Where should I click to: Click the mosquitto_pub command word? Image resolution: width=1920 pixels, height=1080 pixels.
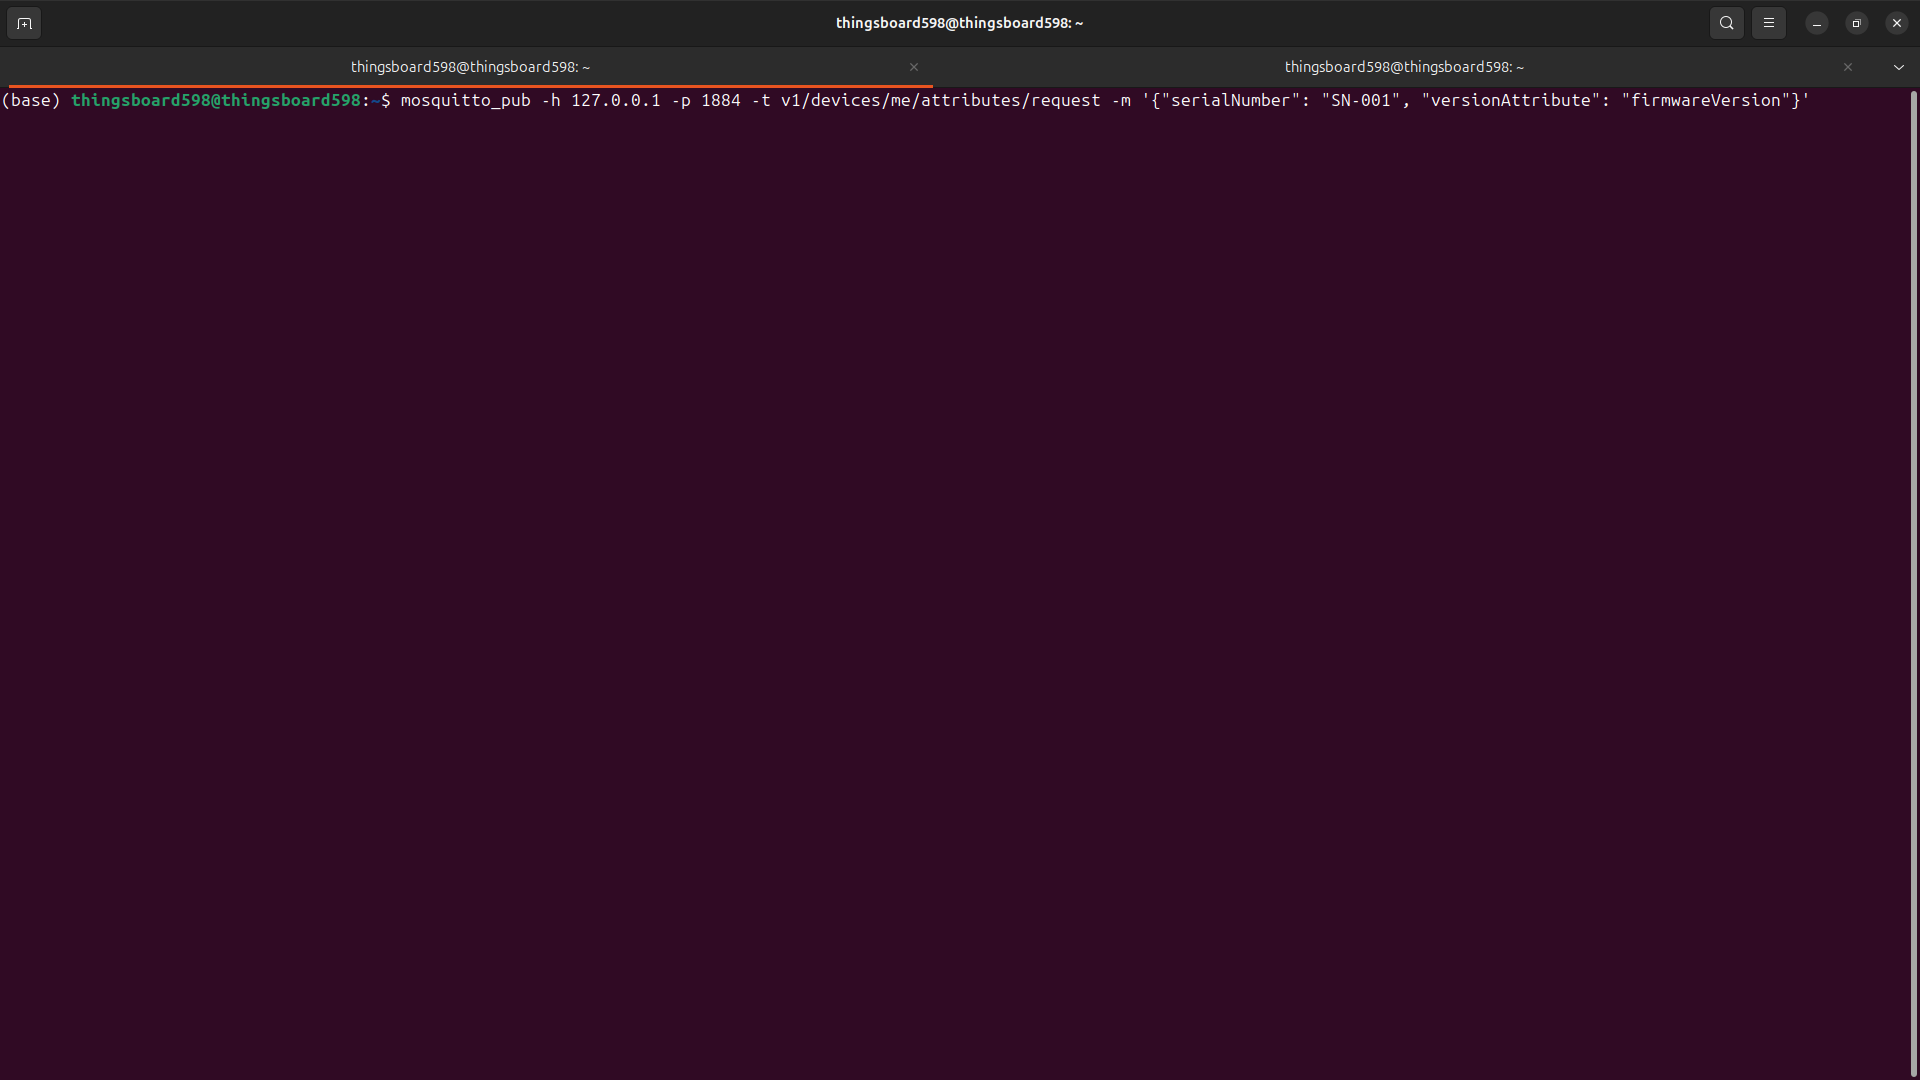(x=465, y=100)
